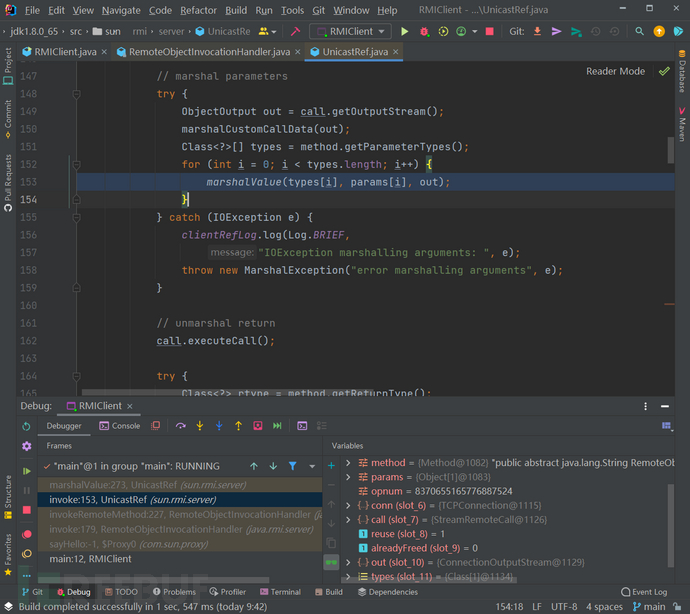This screenshot has width=690, height=614.
Task: Select frame main:12, RMIClient
Action: point(180,559)
